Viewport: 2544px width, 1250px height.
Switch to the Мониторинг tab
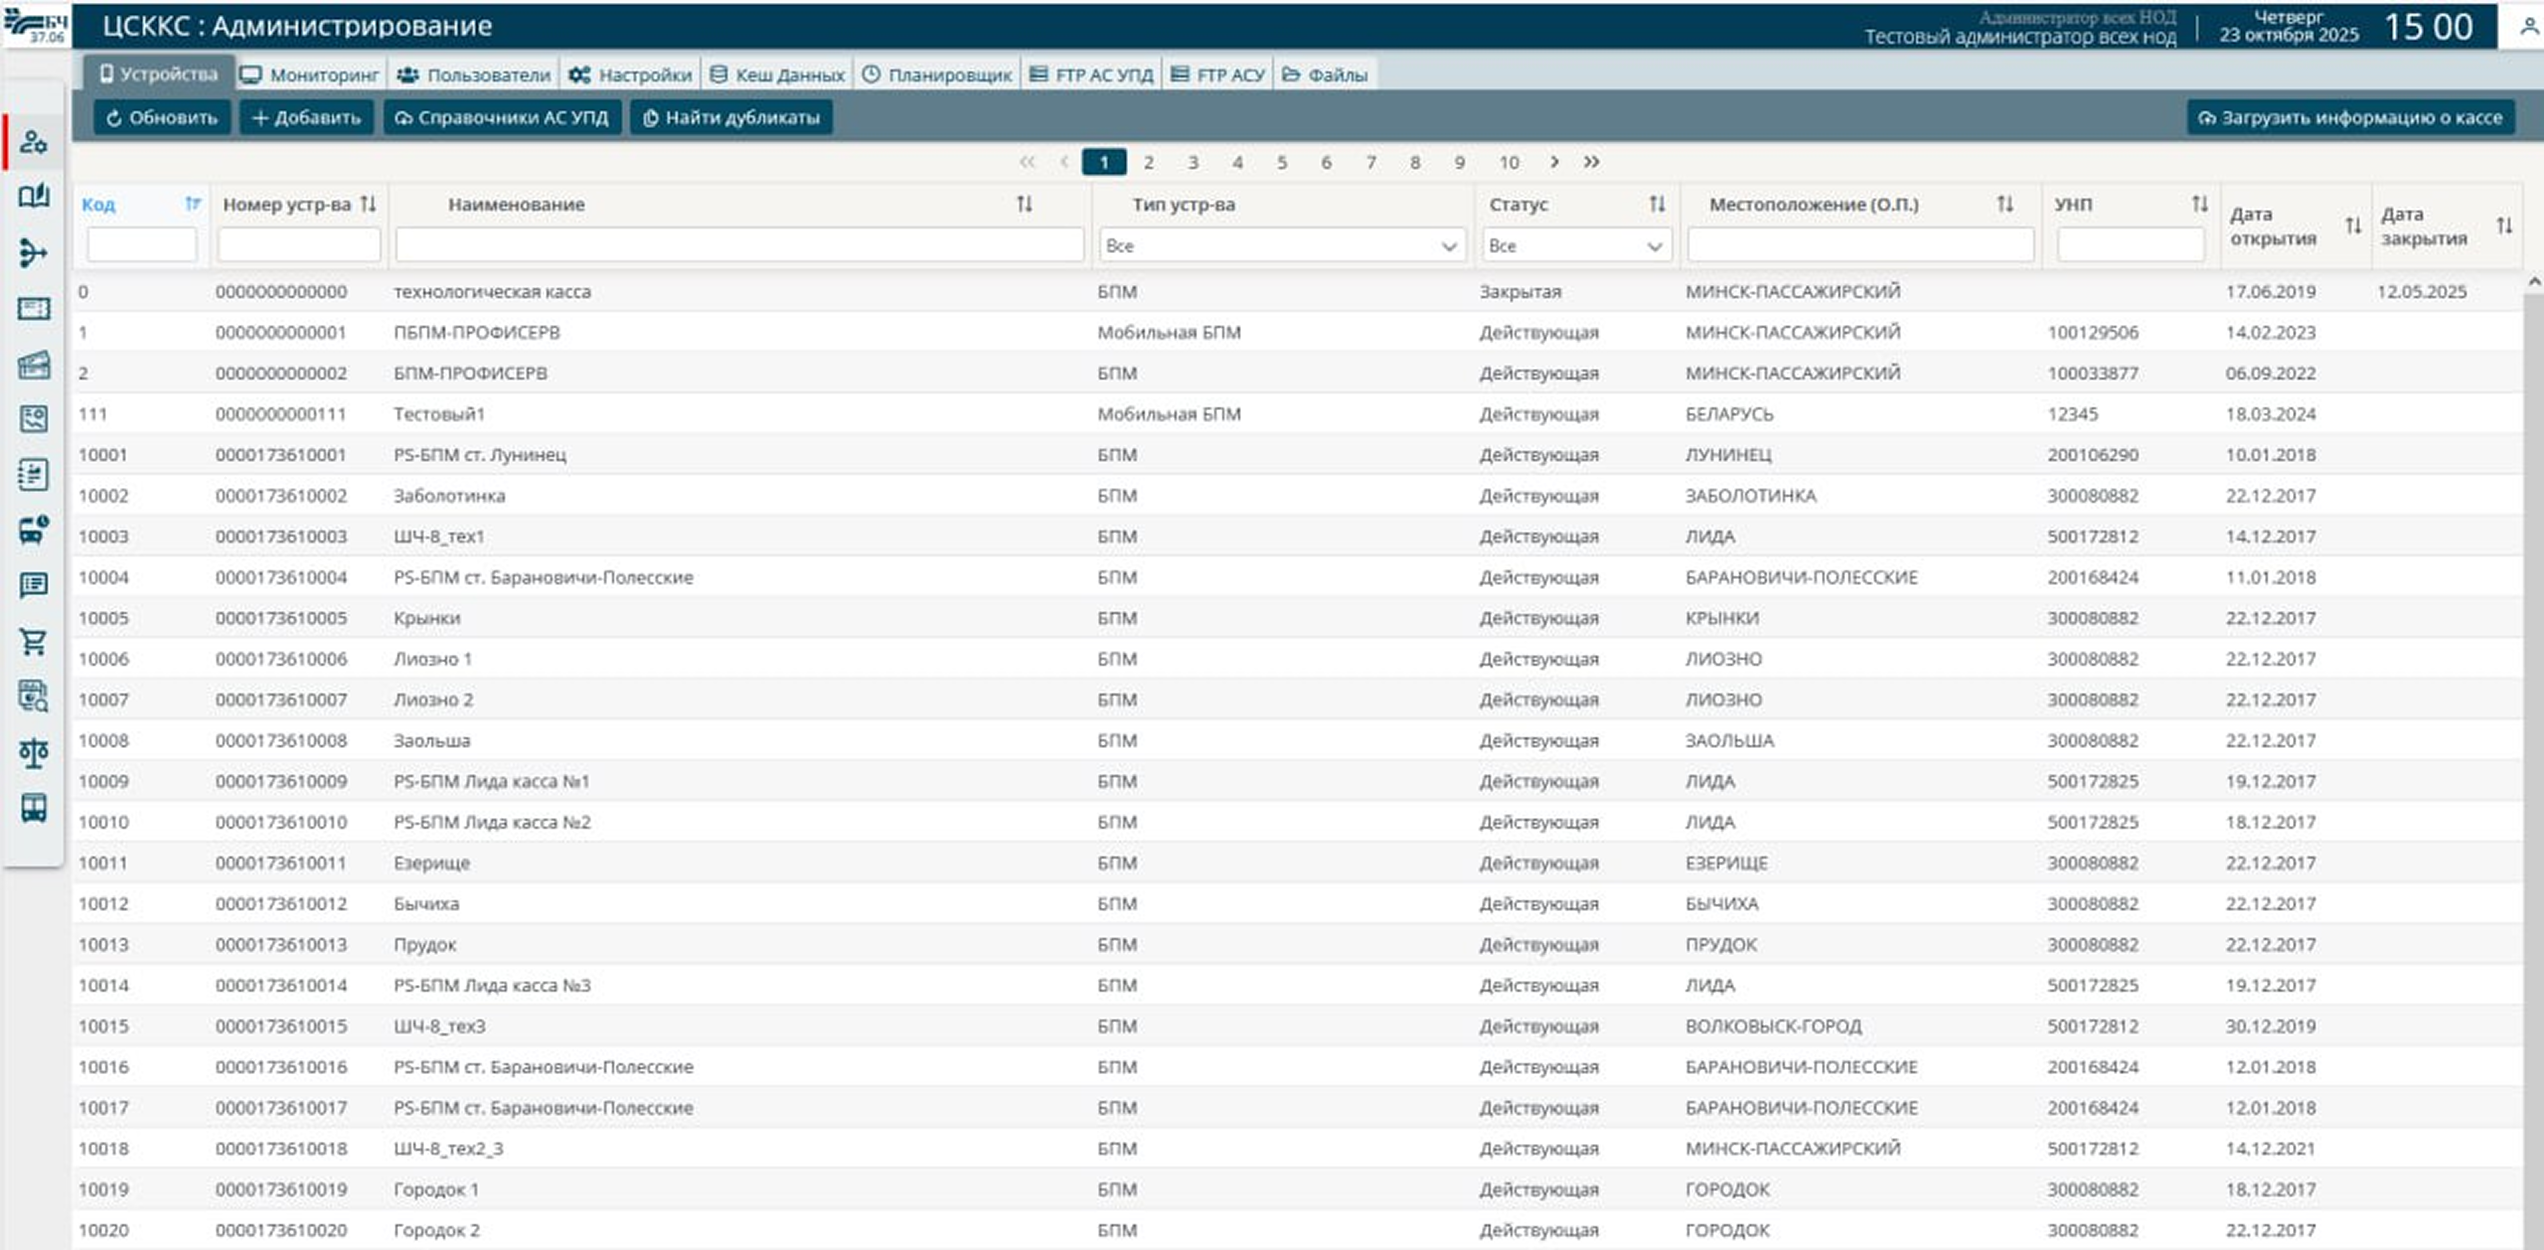(311, 75)
